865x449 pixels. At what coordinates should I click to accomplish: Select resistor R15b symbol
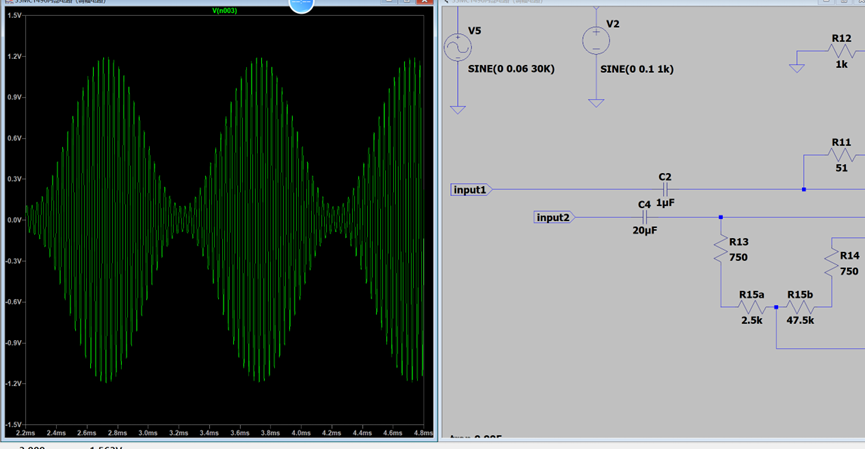(x=800, y=307)
